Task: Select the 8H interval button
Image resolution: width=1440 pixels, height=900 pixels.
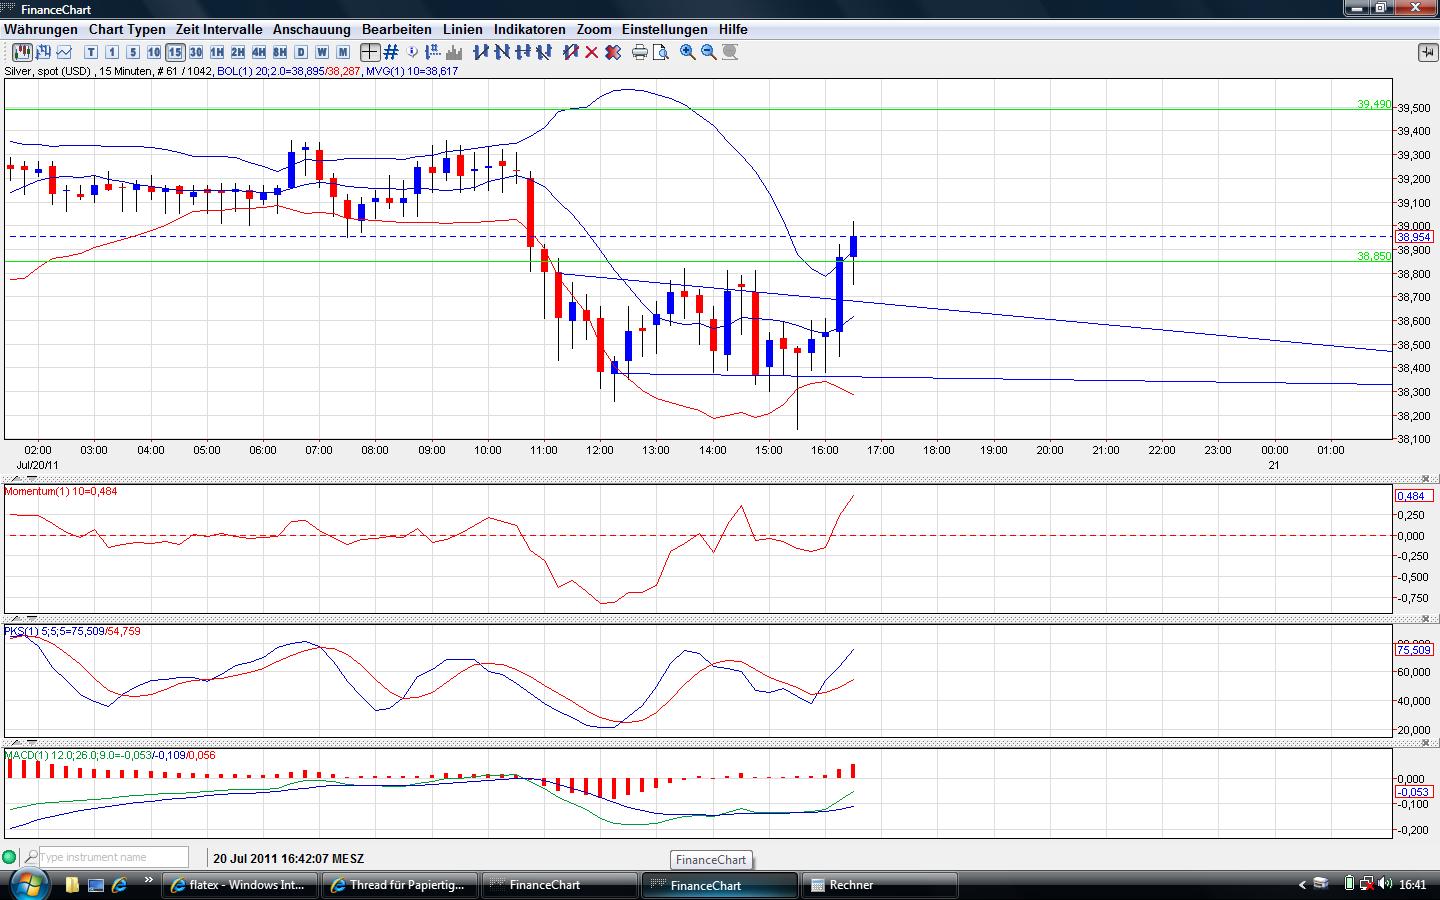Action: tap(280, 52)
